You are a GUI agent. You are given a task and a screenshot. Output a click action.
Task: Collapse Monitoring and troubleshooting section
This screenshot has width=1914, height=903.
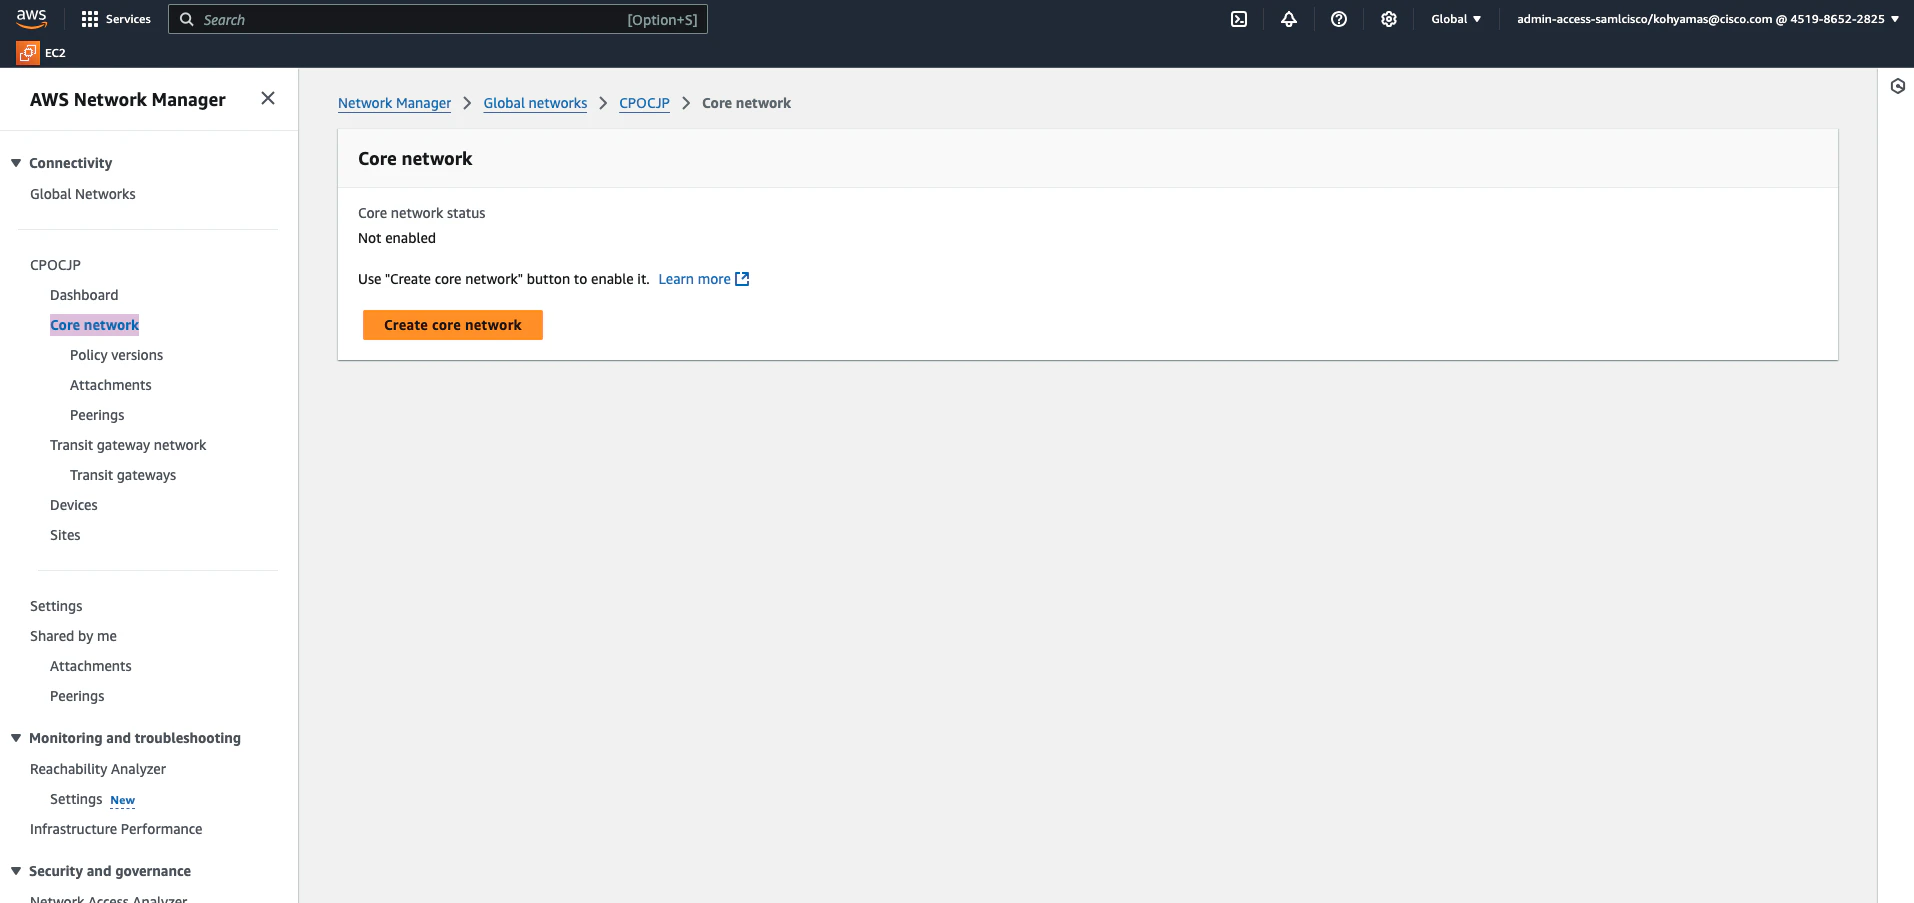tap(16, 738)
